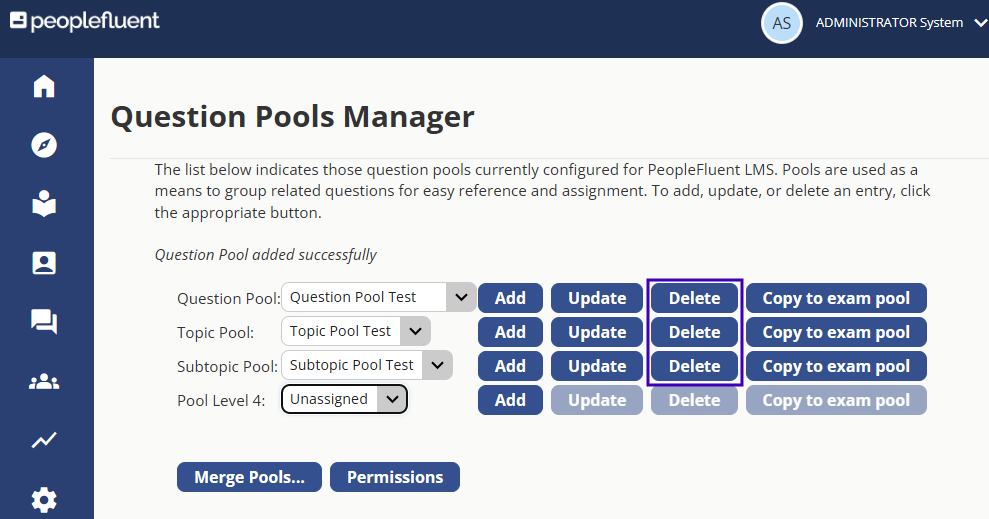Open the Question Pool dropdown
The height and width of the screenshot is (519, 989).
click(378, 297)
